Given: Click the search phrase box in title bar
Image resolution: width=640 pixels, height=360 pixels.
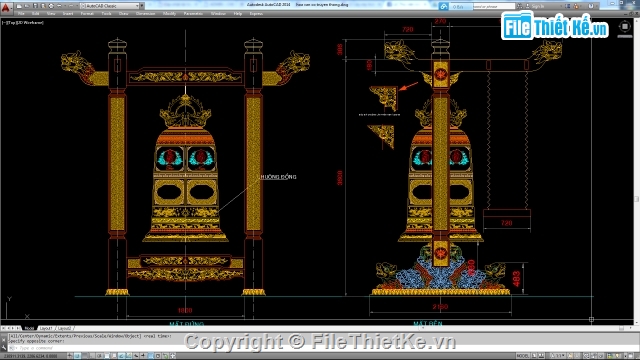Looking at the screenshot, I should pyautogui.click(x=494, y=6).
